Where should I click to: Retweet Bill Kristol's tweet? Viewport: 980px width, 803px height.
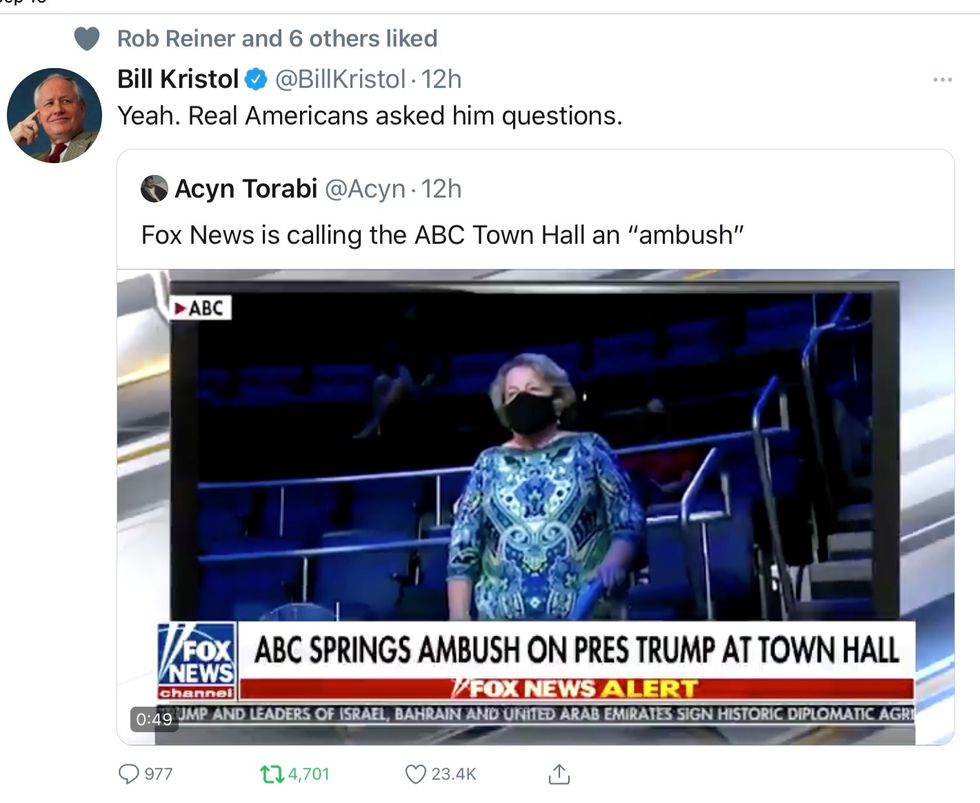[271, 774]
